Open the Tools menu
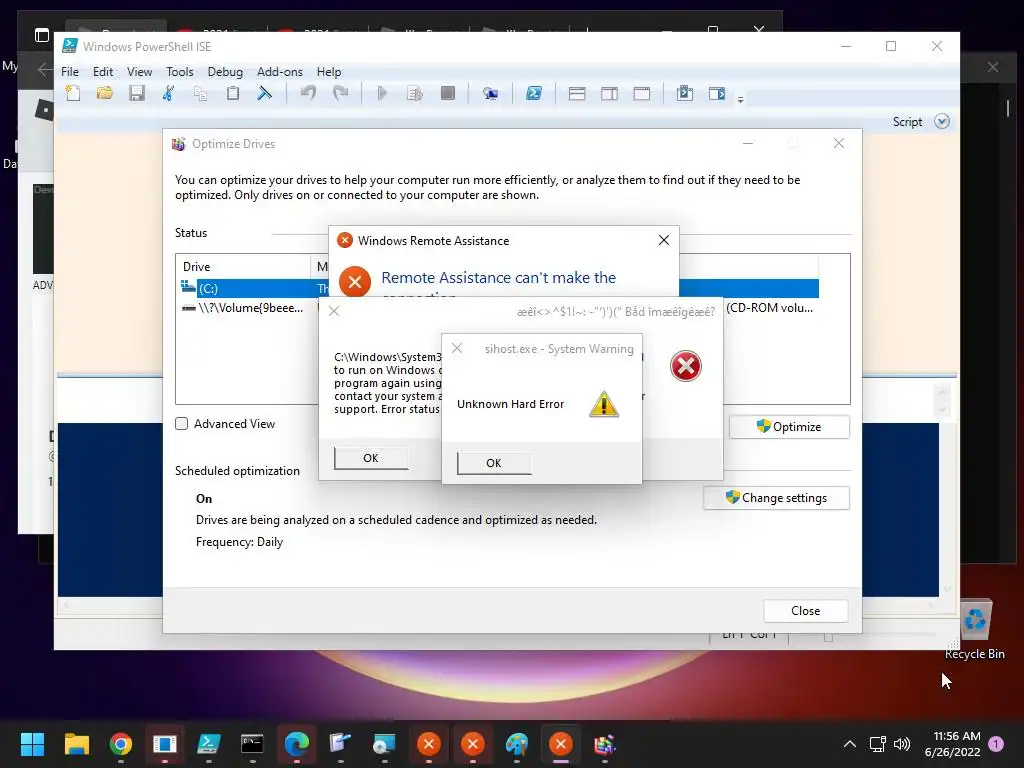This screenshot has width=1024, height=768. 180,72
